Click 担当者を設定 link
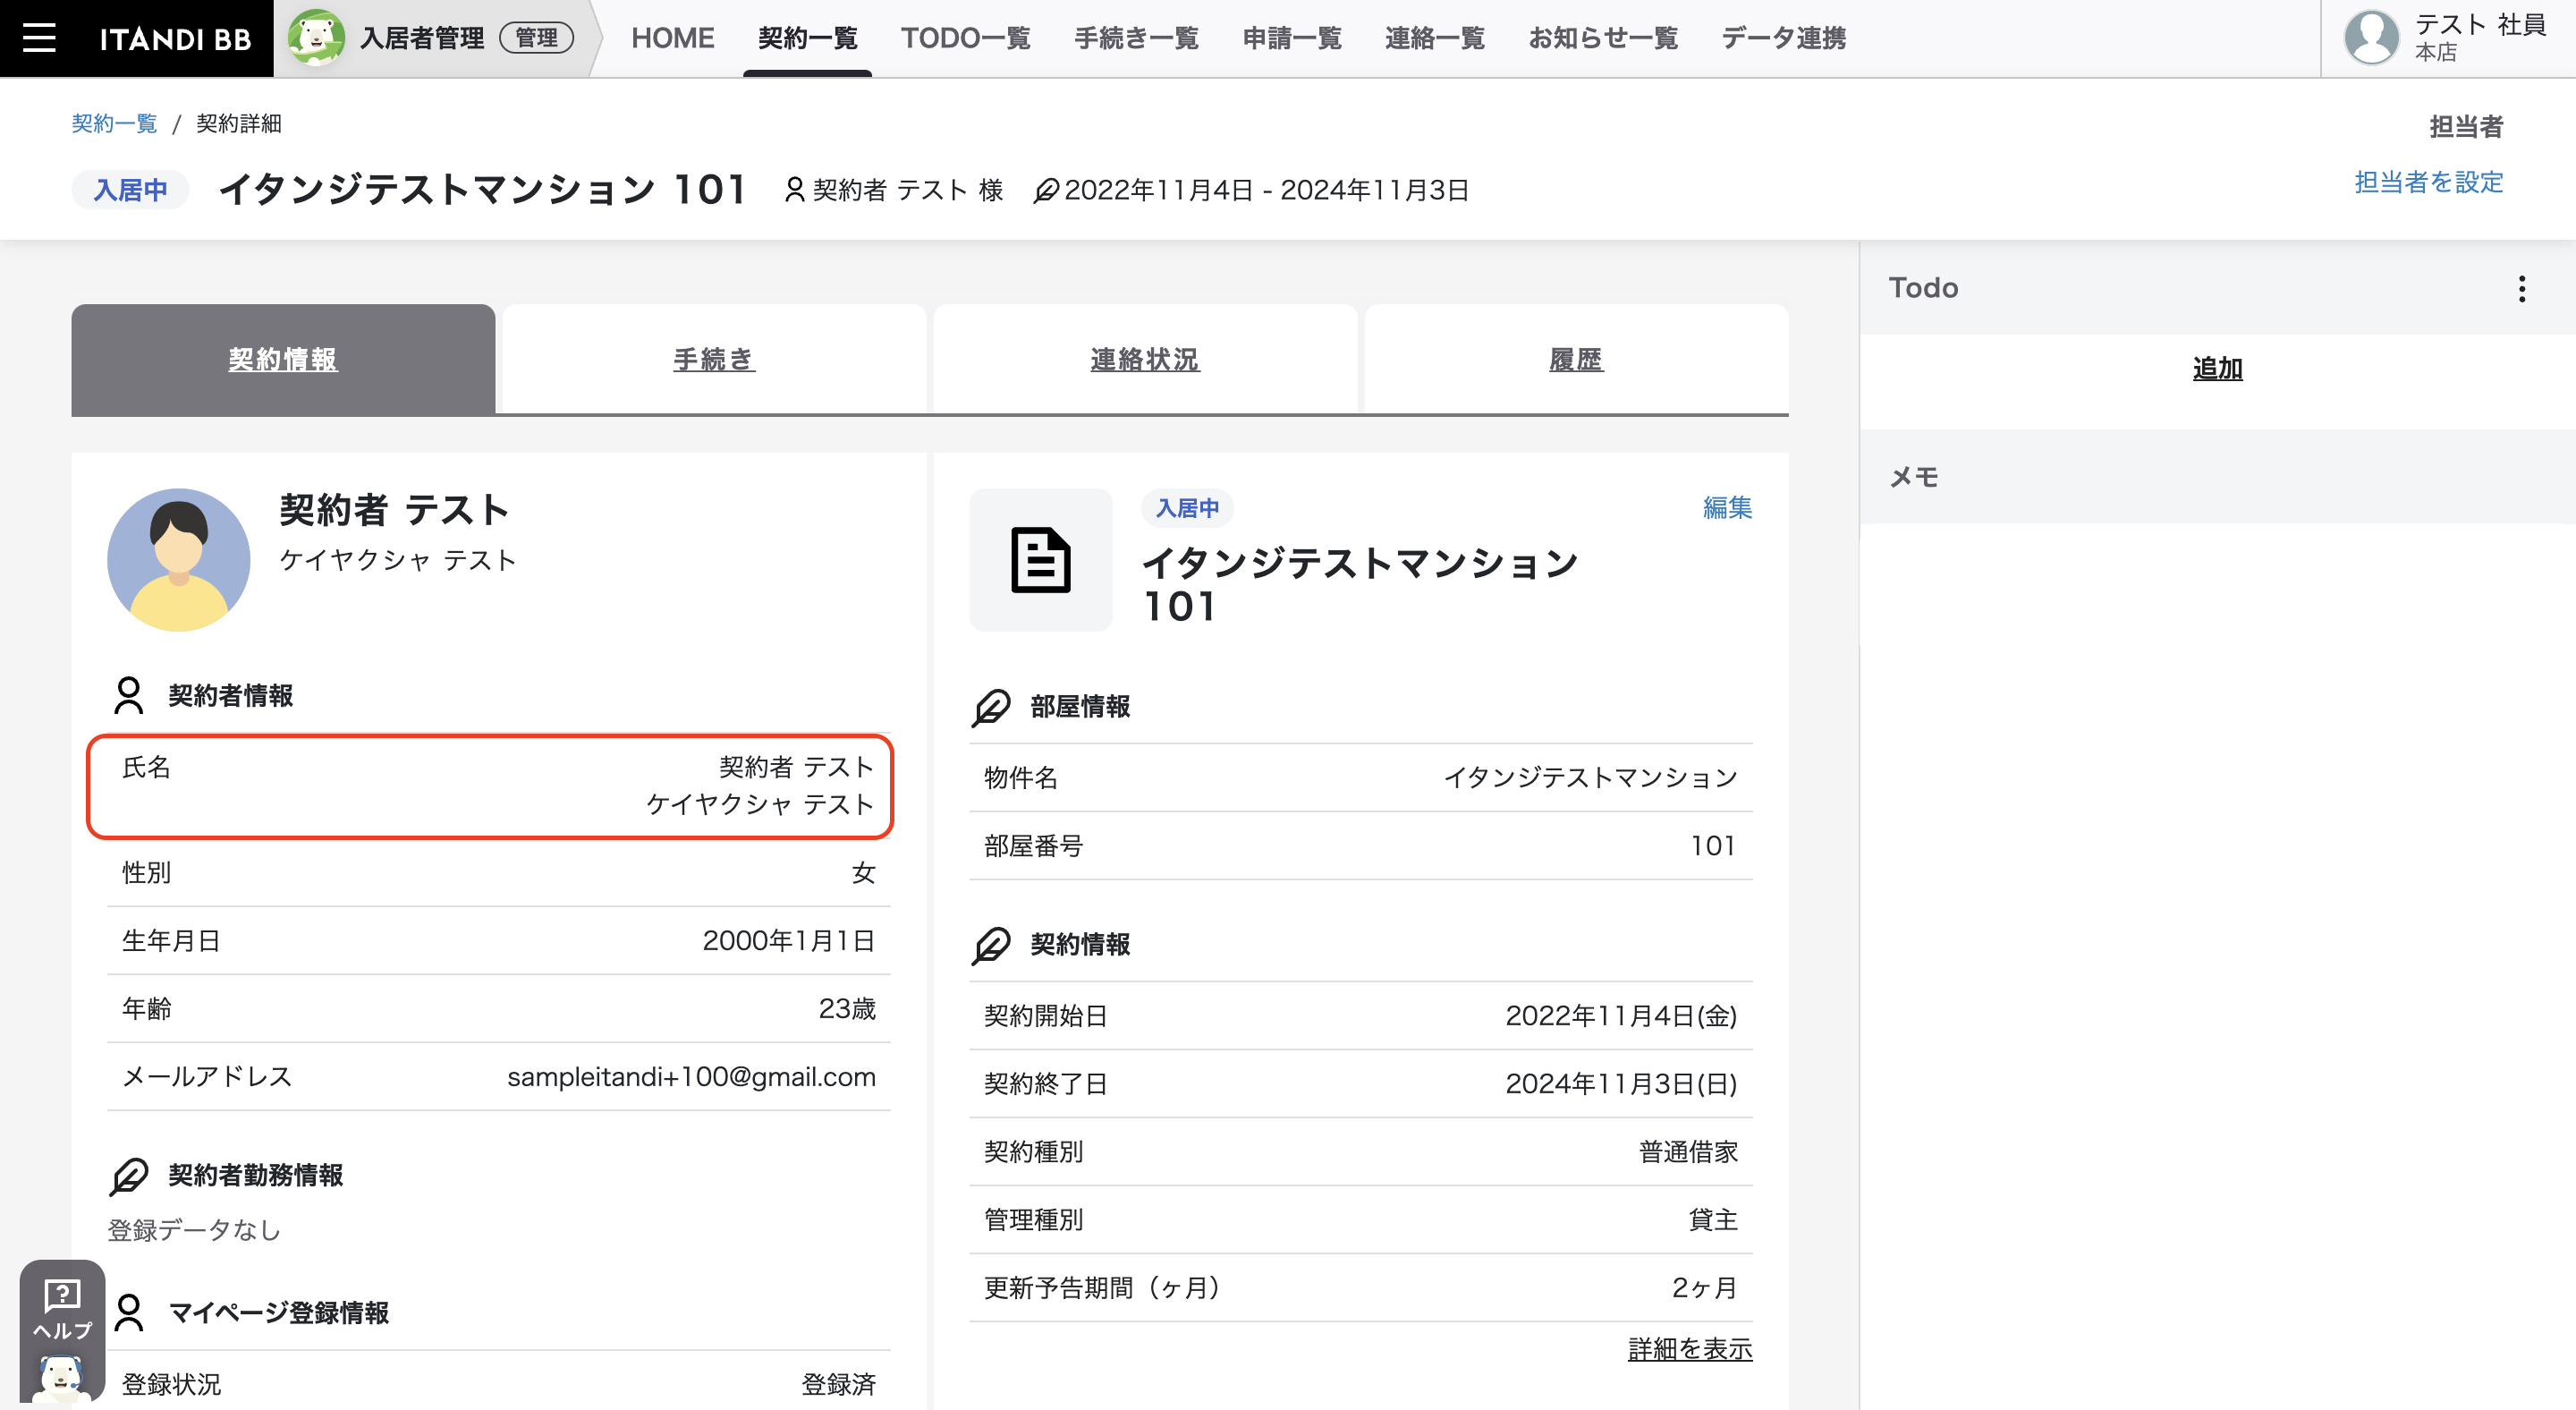The image size is (2576, 1410). pyautogui.click(x=2428, y=182)
